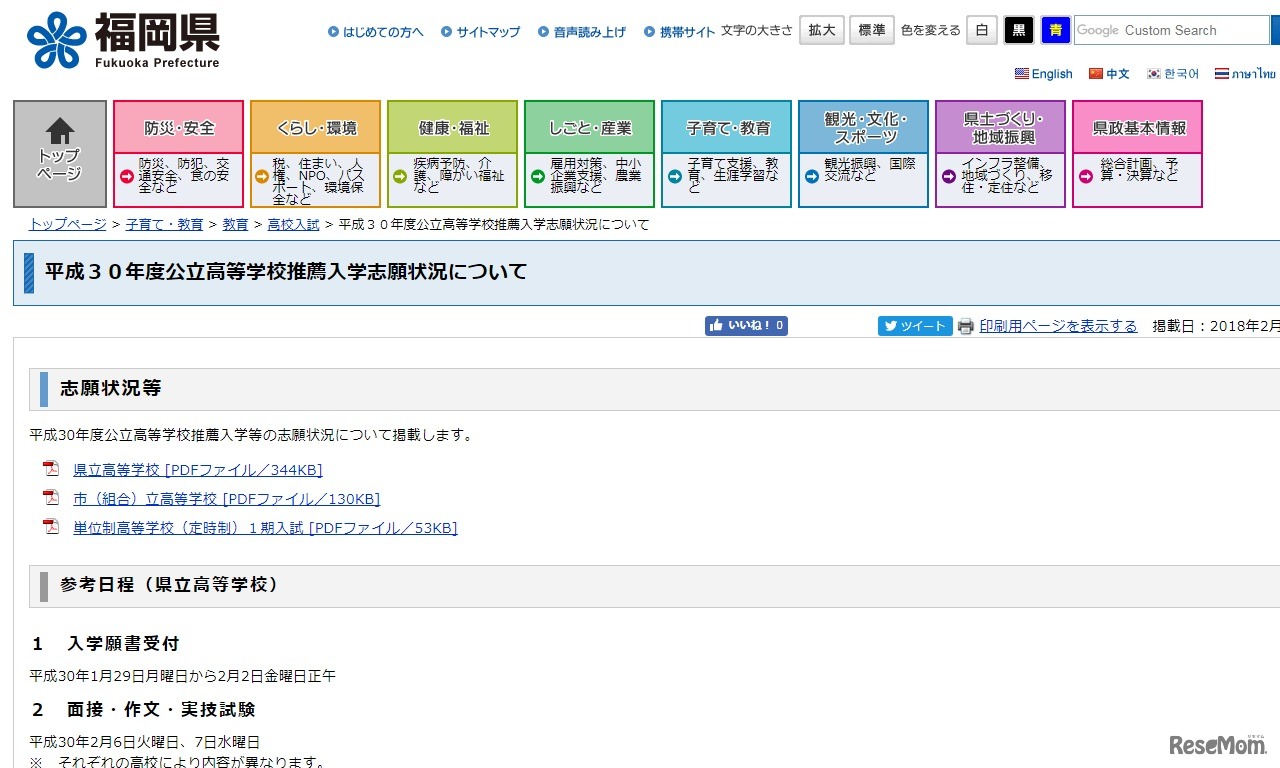Click the PDF icon beside 単位制高等学校 link
1280x768 pixels.
[50, 528]
